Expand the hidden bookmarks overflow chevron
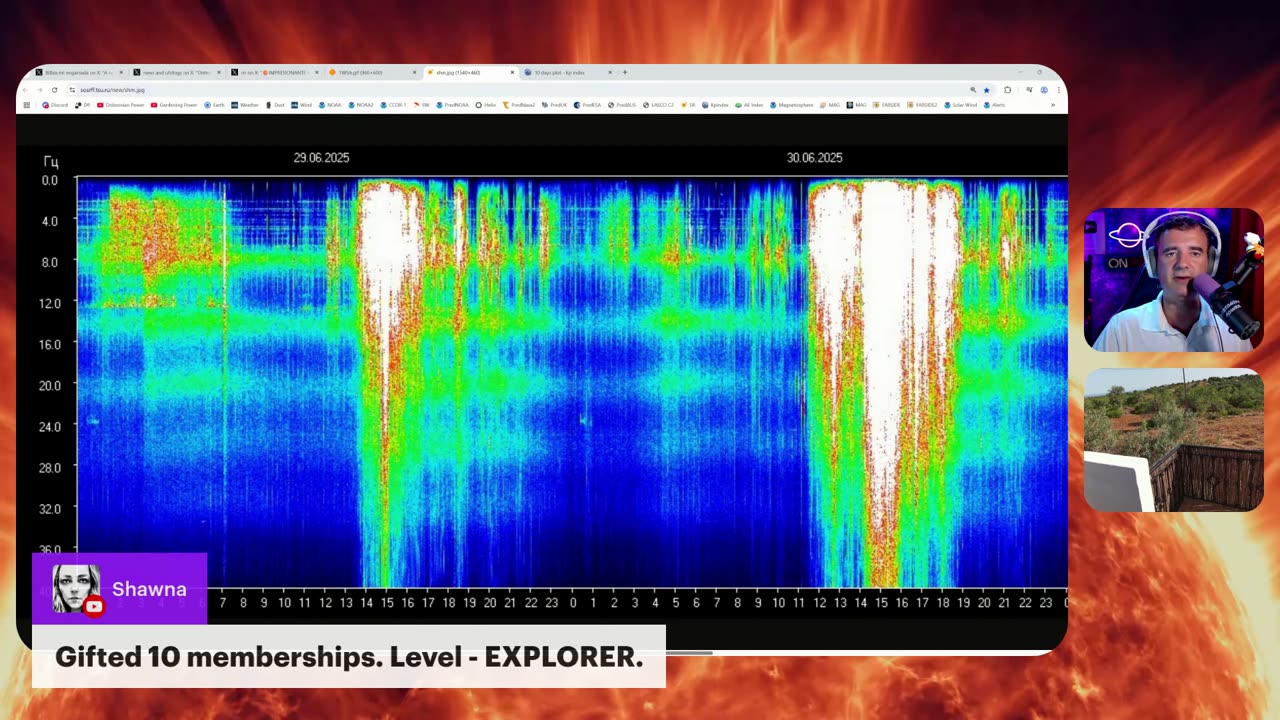Image resolution: width=1280 pixels, height=720 pixels. [1053, 104]
